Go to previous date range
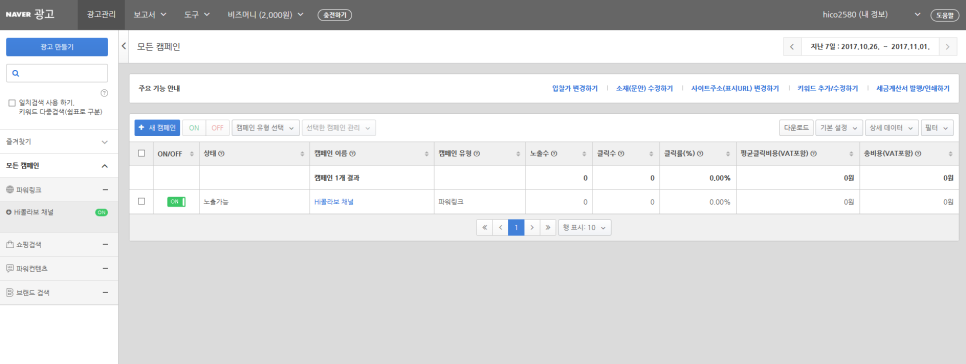The width and height of the screenshot is (966, 364). coord(792,47)
